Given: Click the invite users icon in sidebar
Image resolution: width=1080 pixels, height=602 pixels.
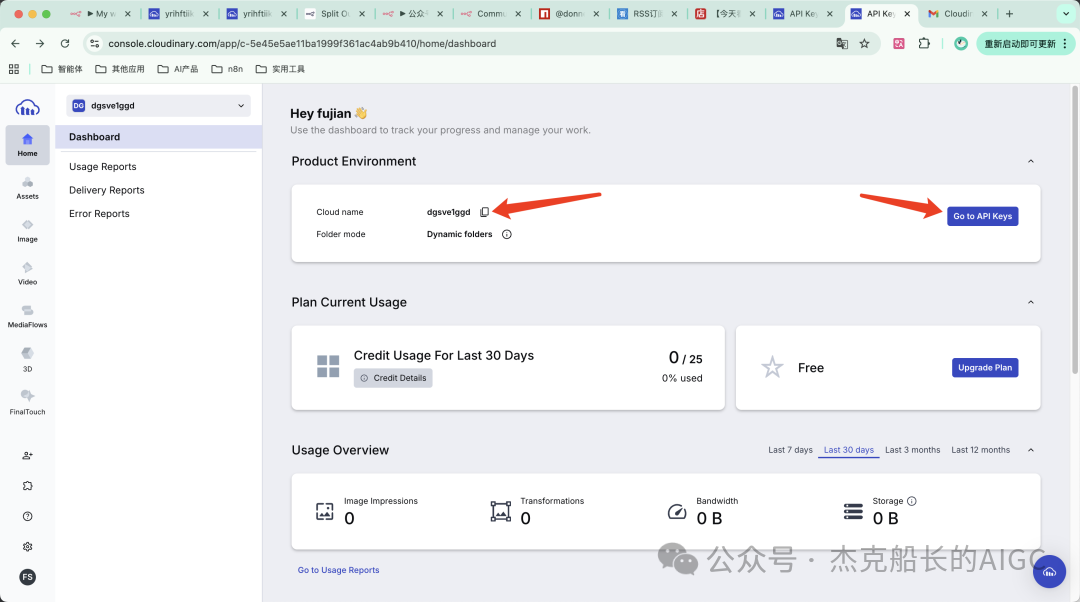Looking at the screenshot, I should (28, 455).
